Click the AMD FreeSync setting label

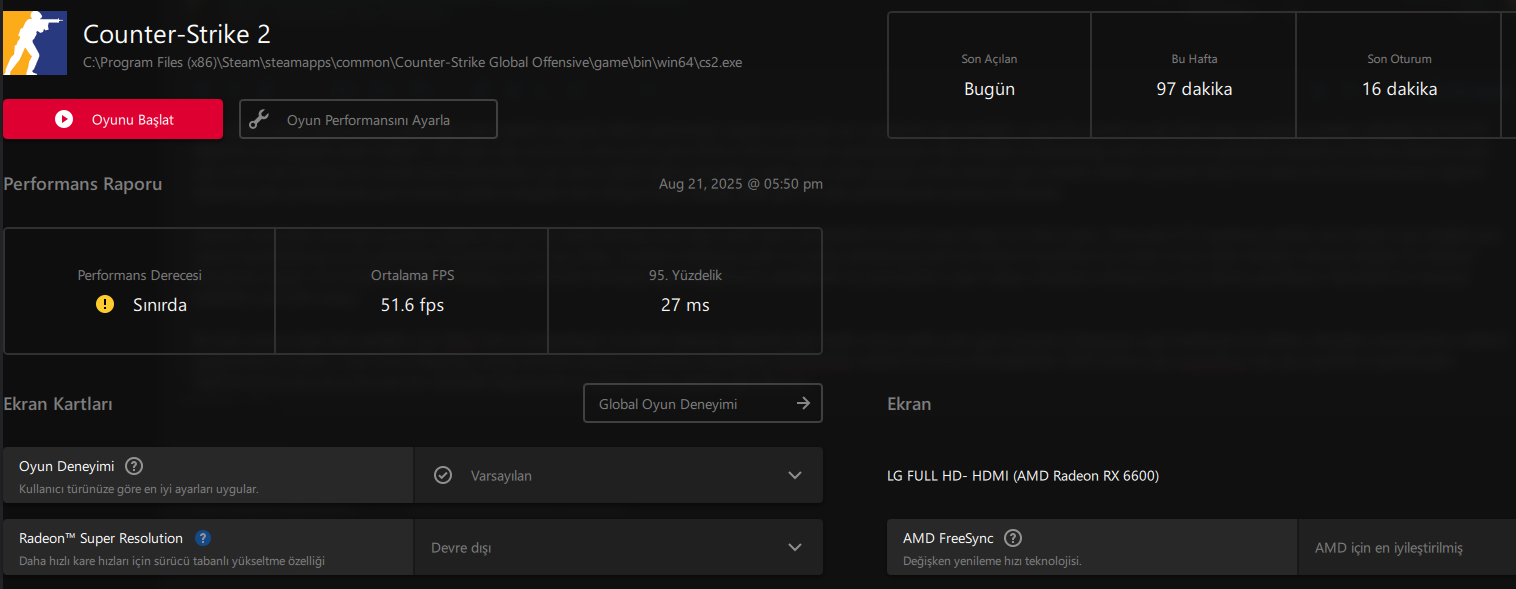949,538
